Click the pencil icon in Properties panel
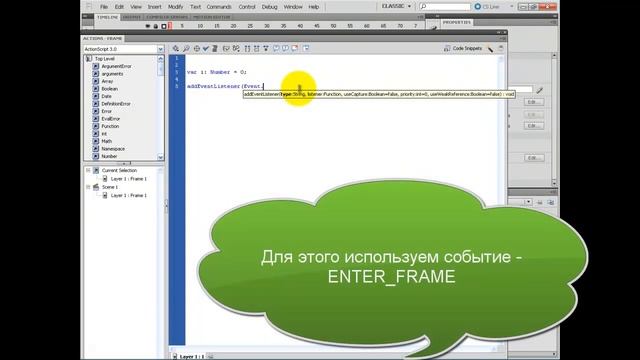Image resolution: width=640 pixels, height=360 pixels. [540, 90]
